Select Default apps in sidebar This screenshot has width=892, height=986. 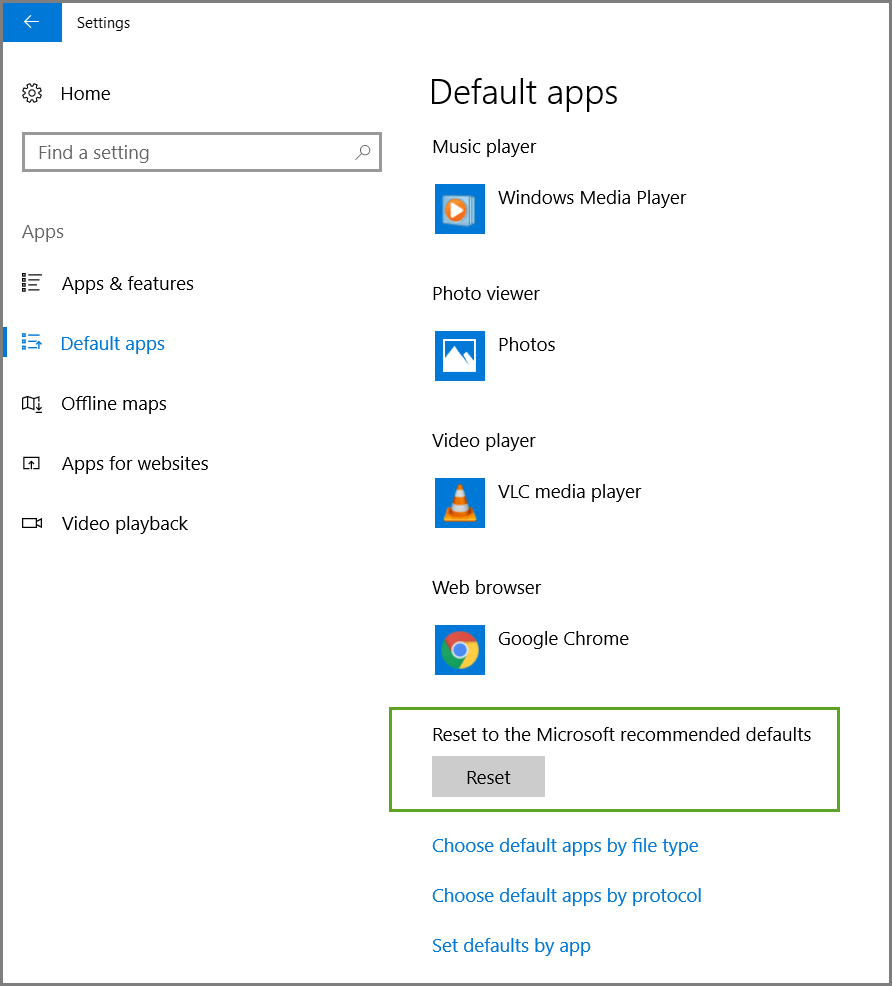(112, 344)
